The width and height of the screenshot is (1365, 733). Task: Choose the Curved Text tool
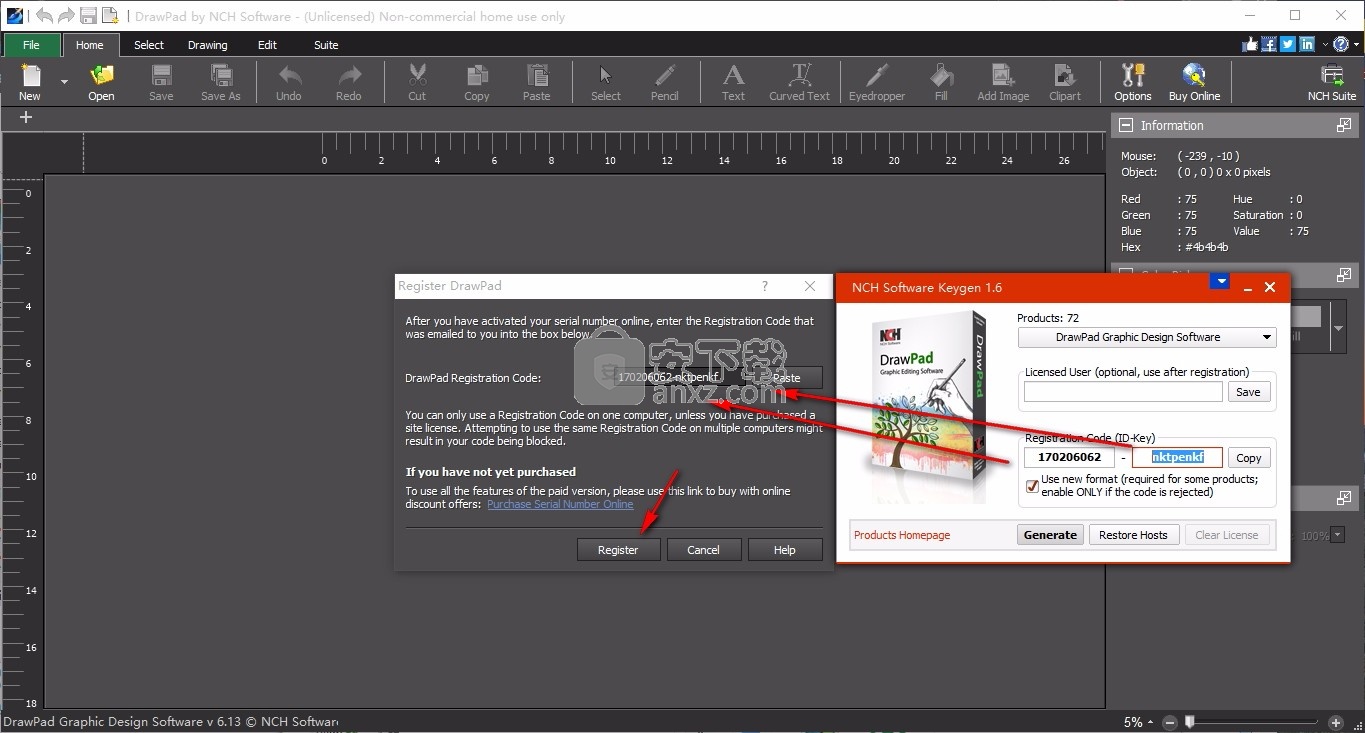coord(800,82)
